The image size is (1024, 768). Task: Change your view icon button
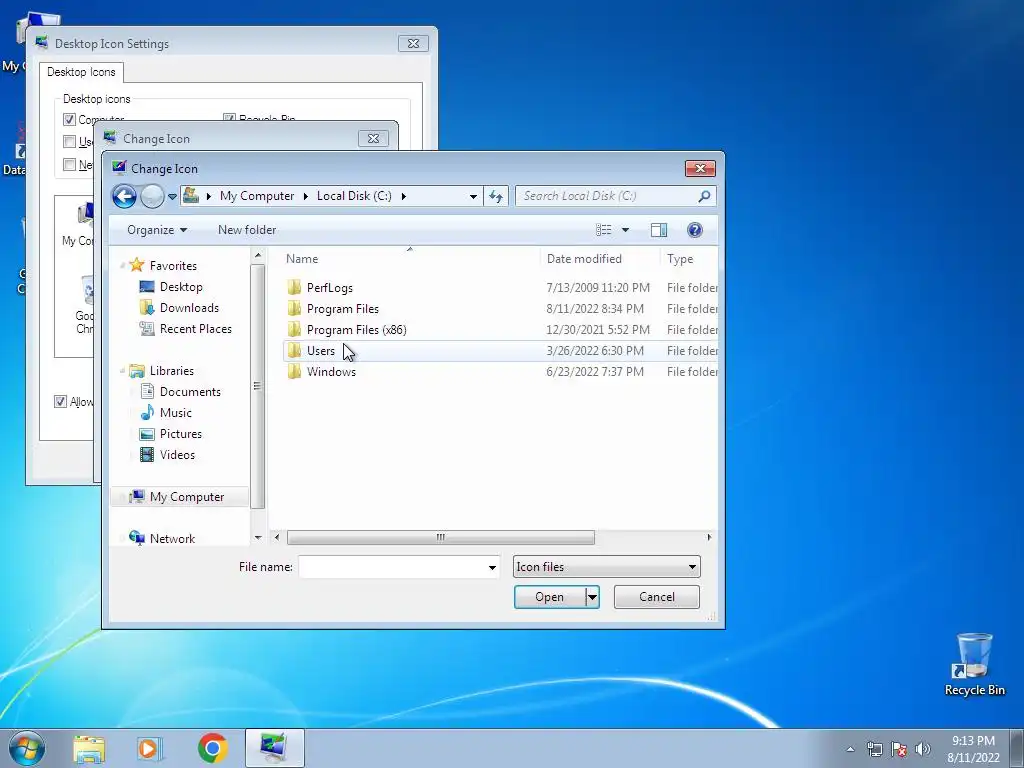tap(603, 230)
